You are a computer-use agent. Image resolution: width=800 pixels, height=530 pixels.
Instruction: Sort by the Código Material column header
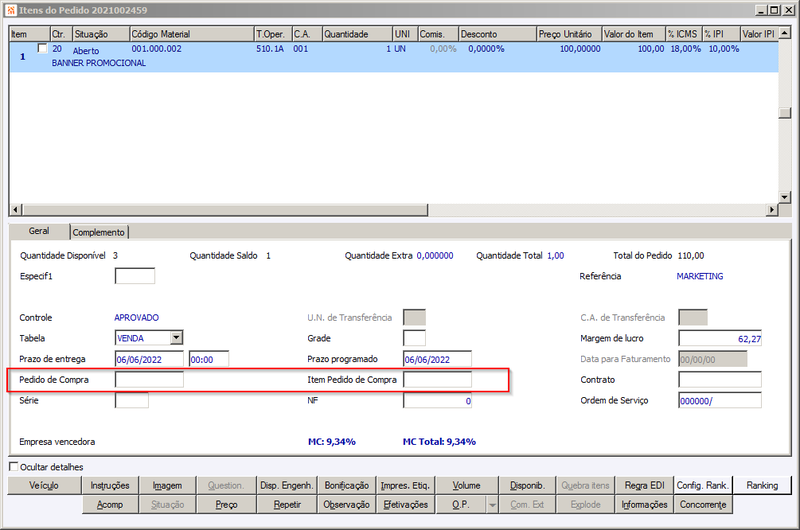190,33
